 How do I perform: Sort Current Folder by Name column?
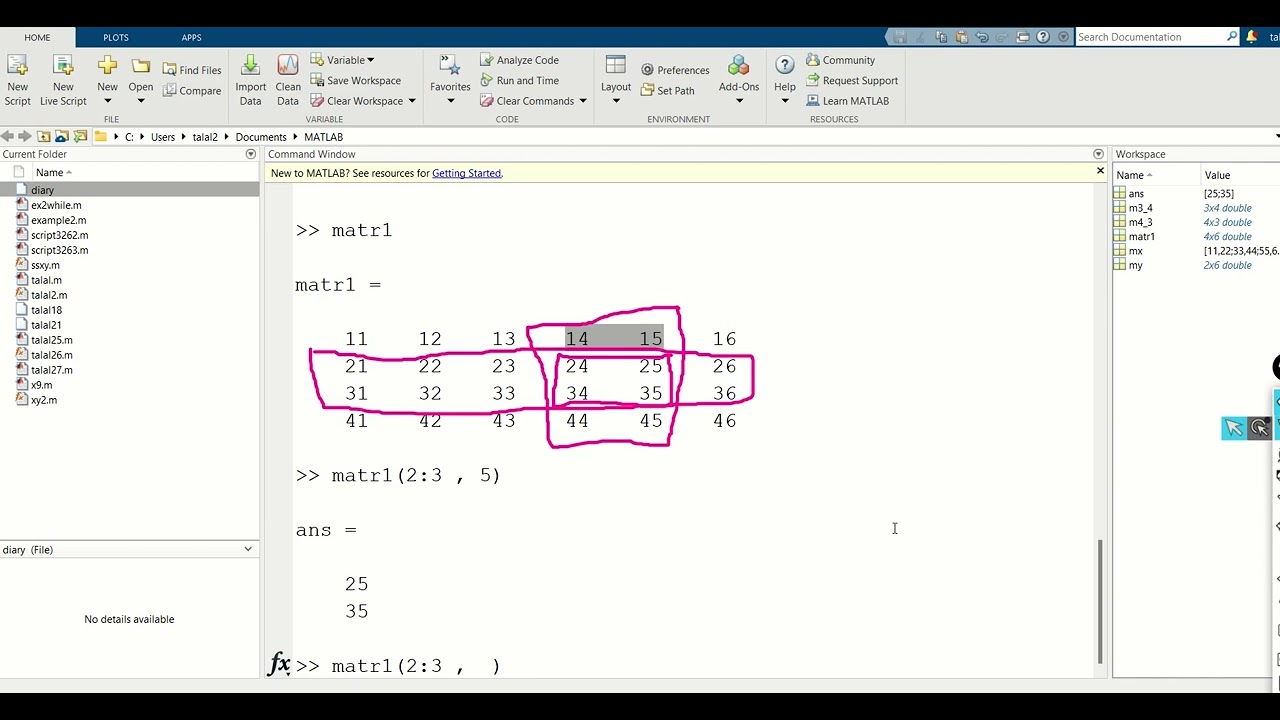click(54, 172)
